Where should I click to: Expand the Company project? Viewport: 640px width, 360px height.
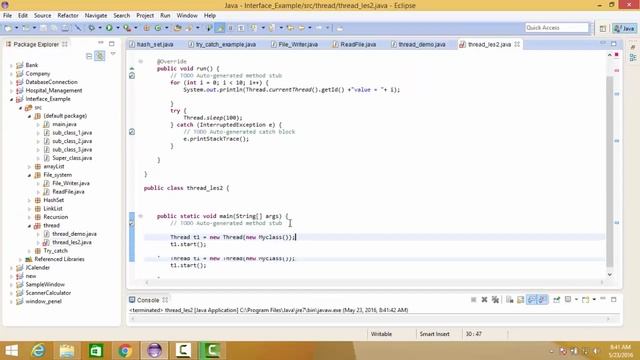click(11, 73)
